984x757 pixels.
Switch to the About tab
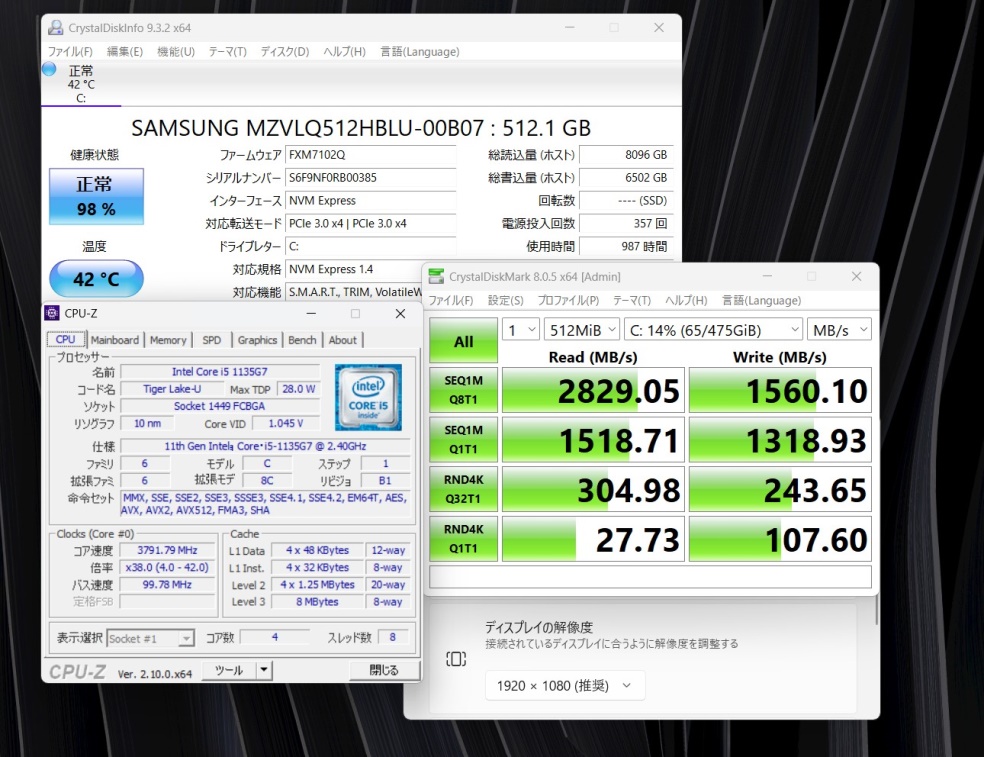(x=343, y=340)
